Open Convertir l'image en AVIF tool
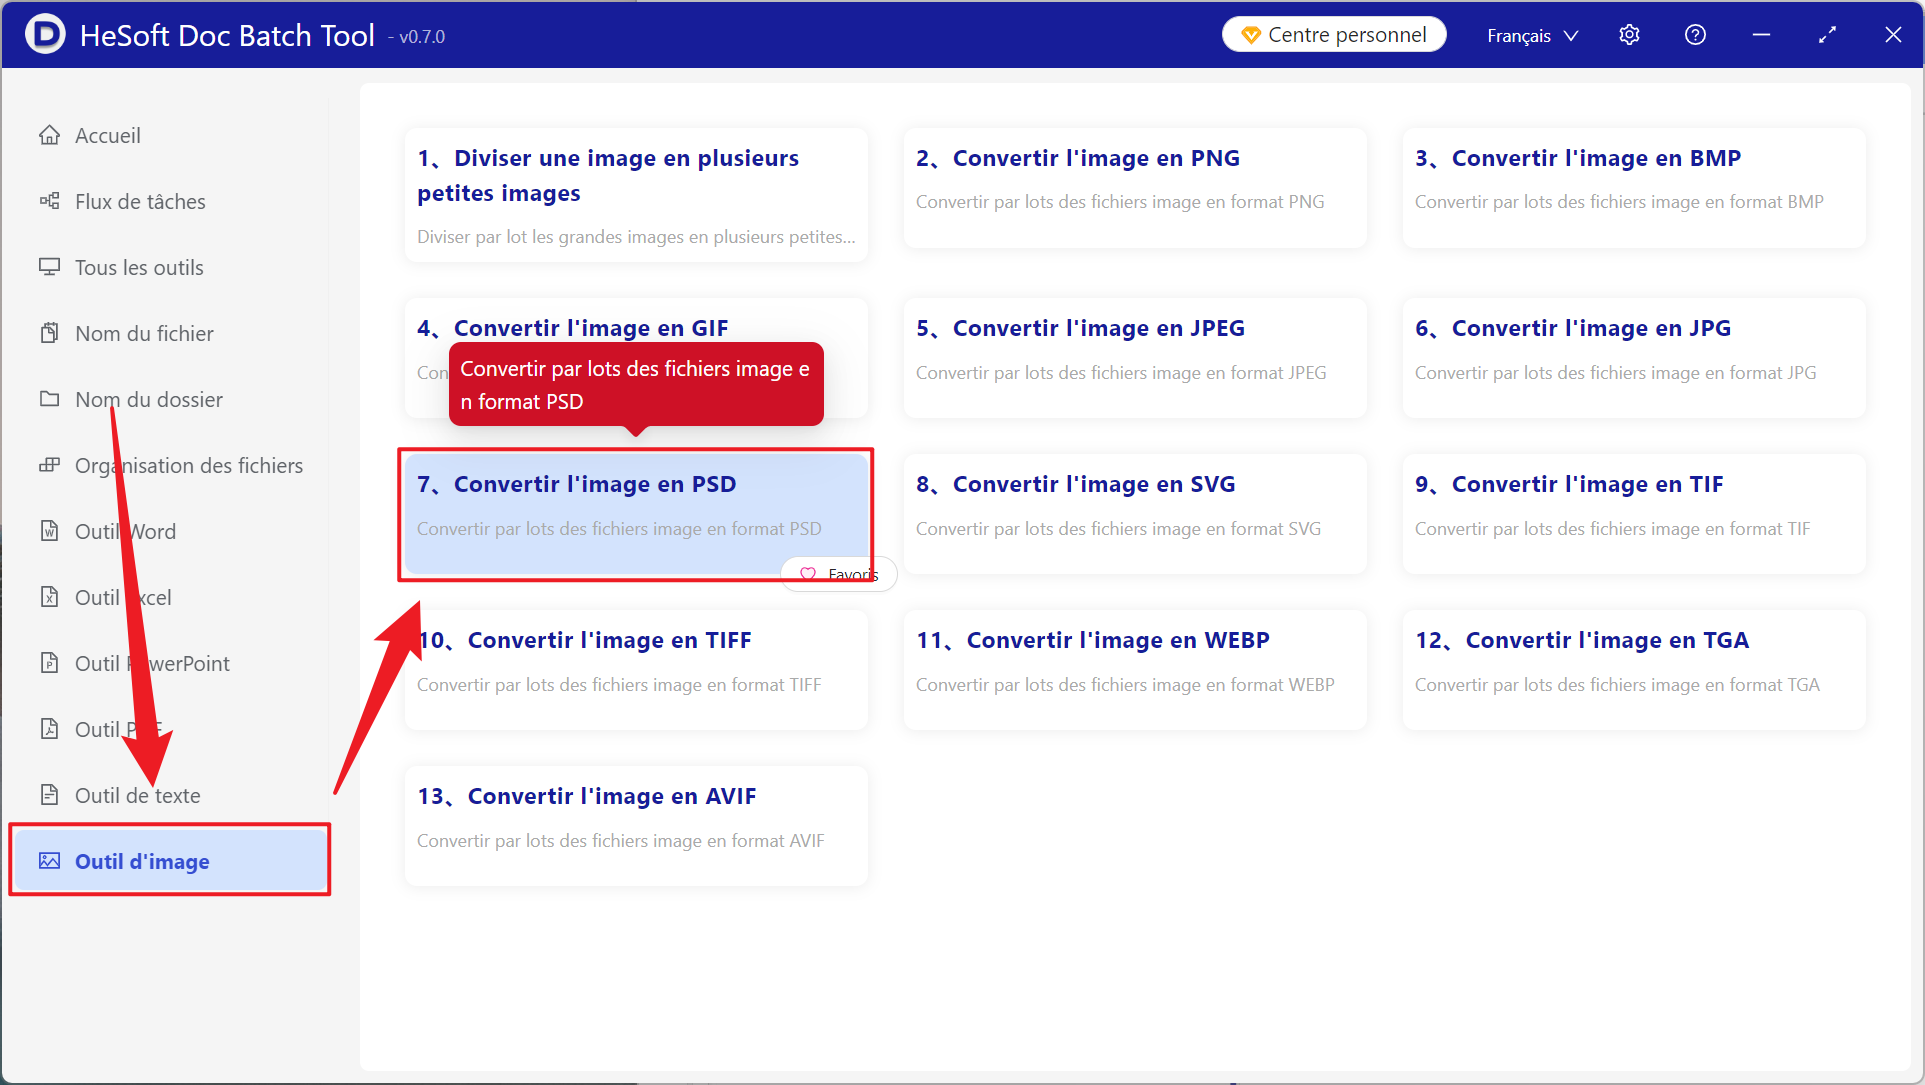Image resolution: width=1925 pixels, height=1085 pixels. pos(636,826)
